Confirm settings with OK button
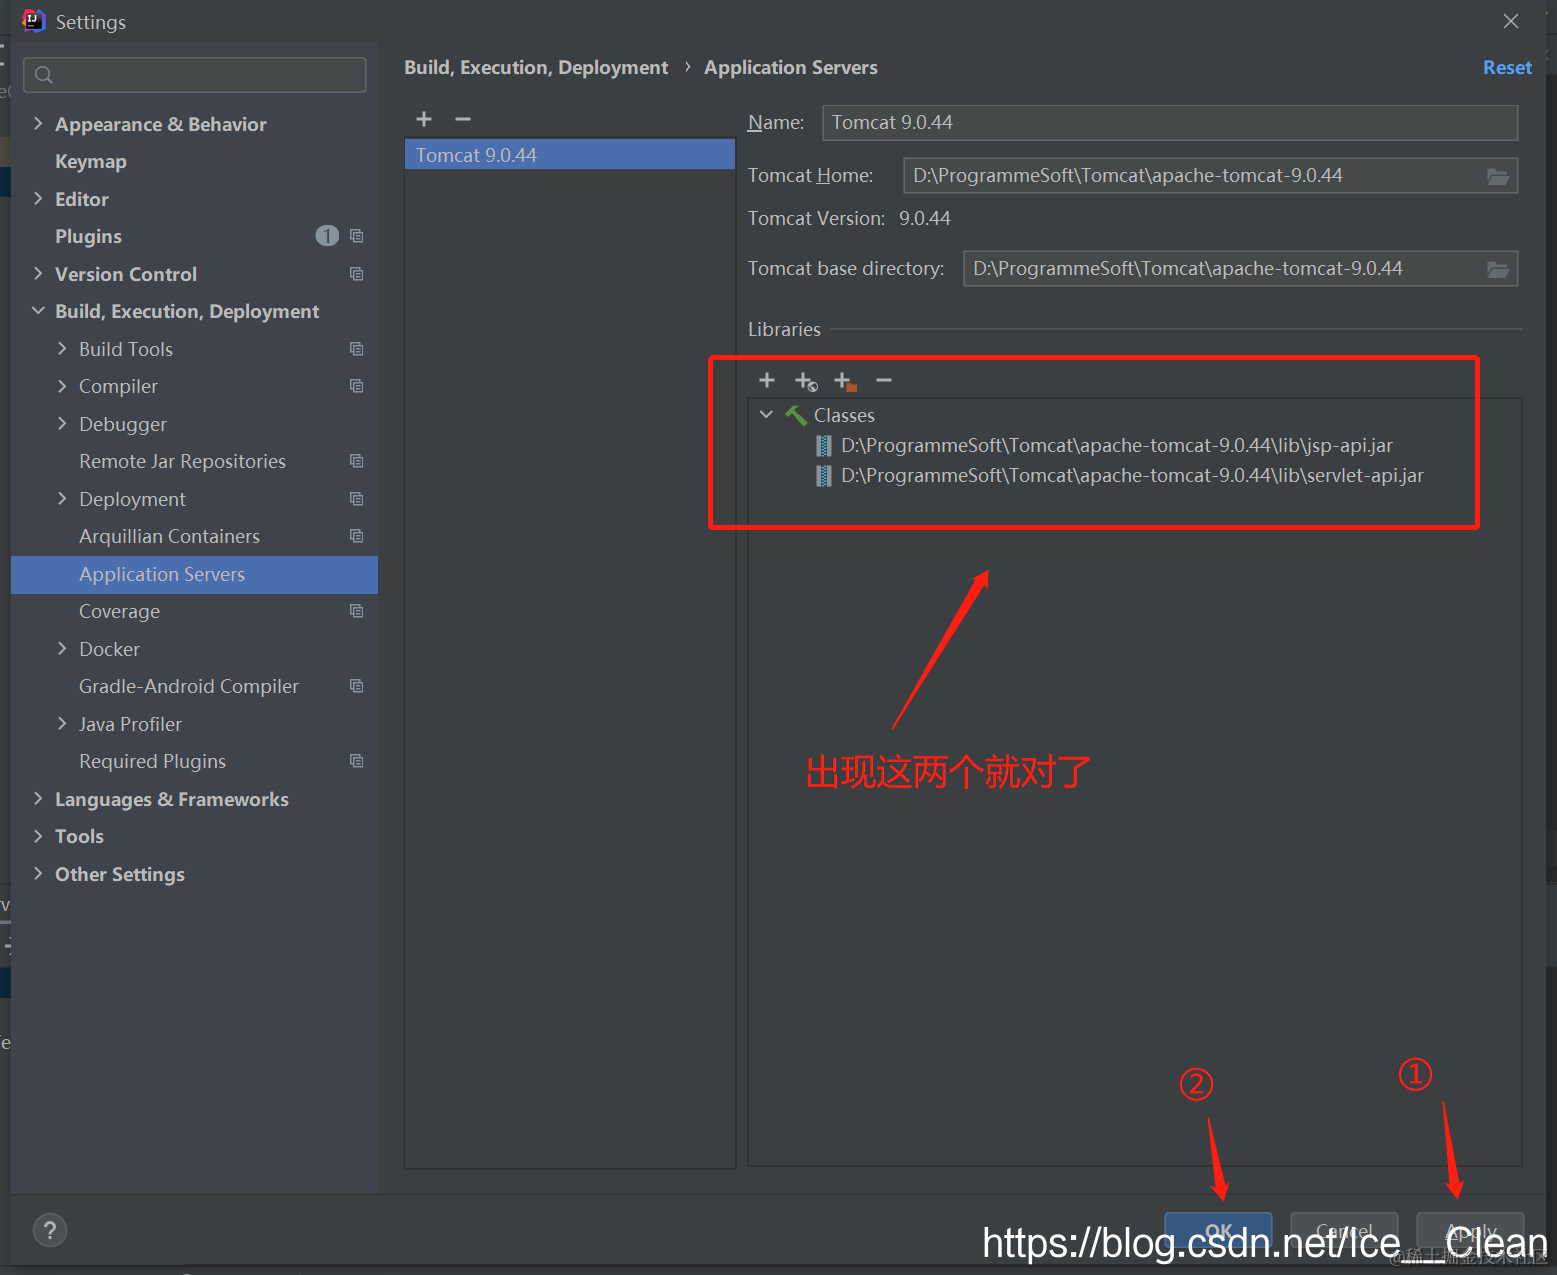Viewport: 1557px width, 1275px height. (x=1218, y=1232)
